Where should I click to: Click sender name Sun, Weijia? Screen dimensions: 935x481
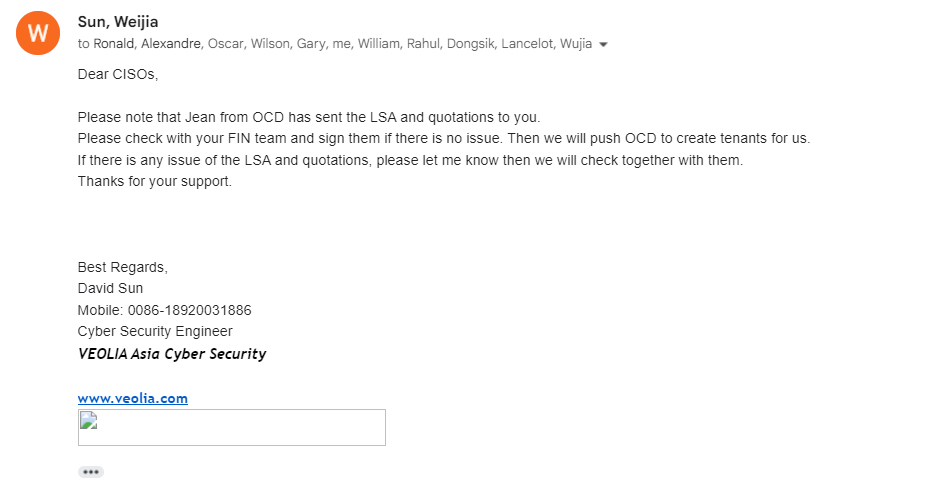pos(118,22)
